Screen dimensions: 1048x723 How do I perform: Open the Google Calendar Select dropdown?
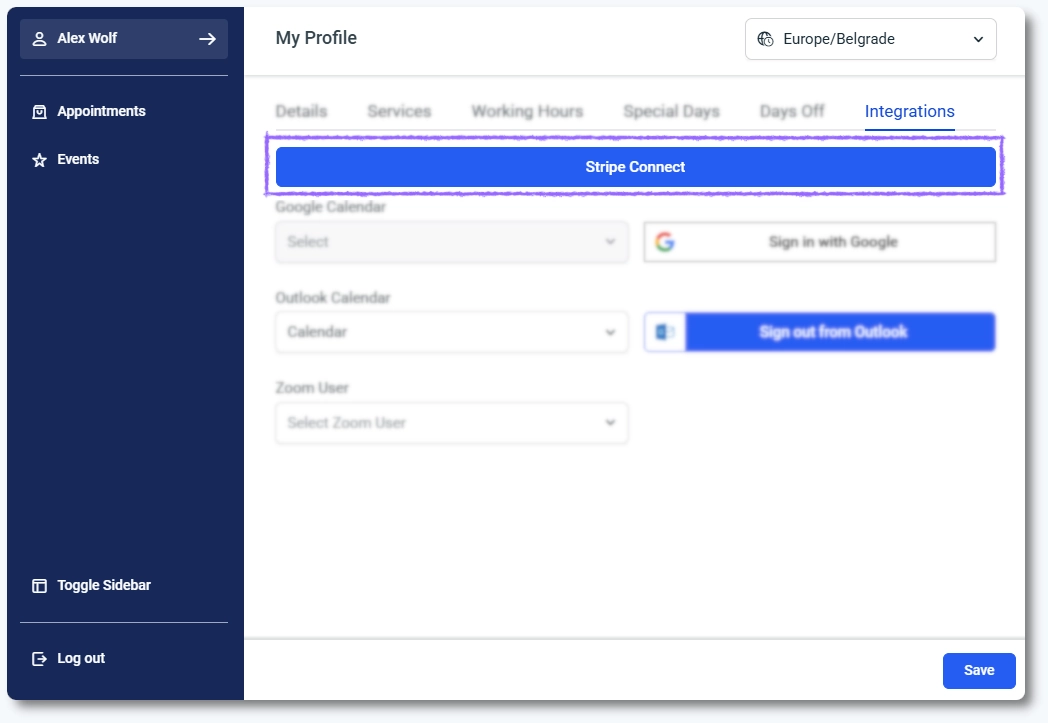[451, 241]
